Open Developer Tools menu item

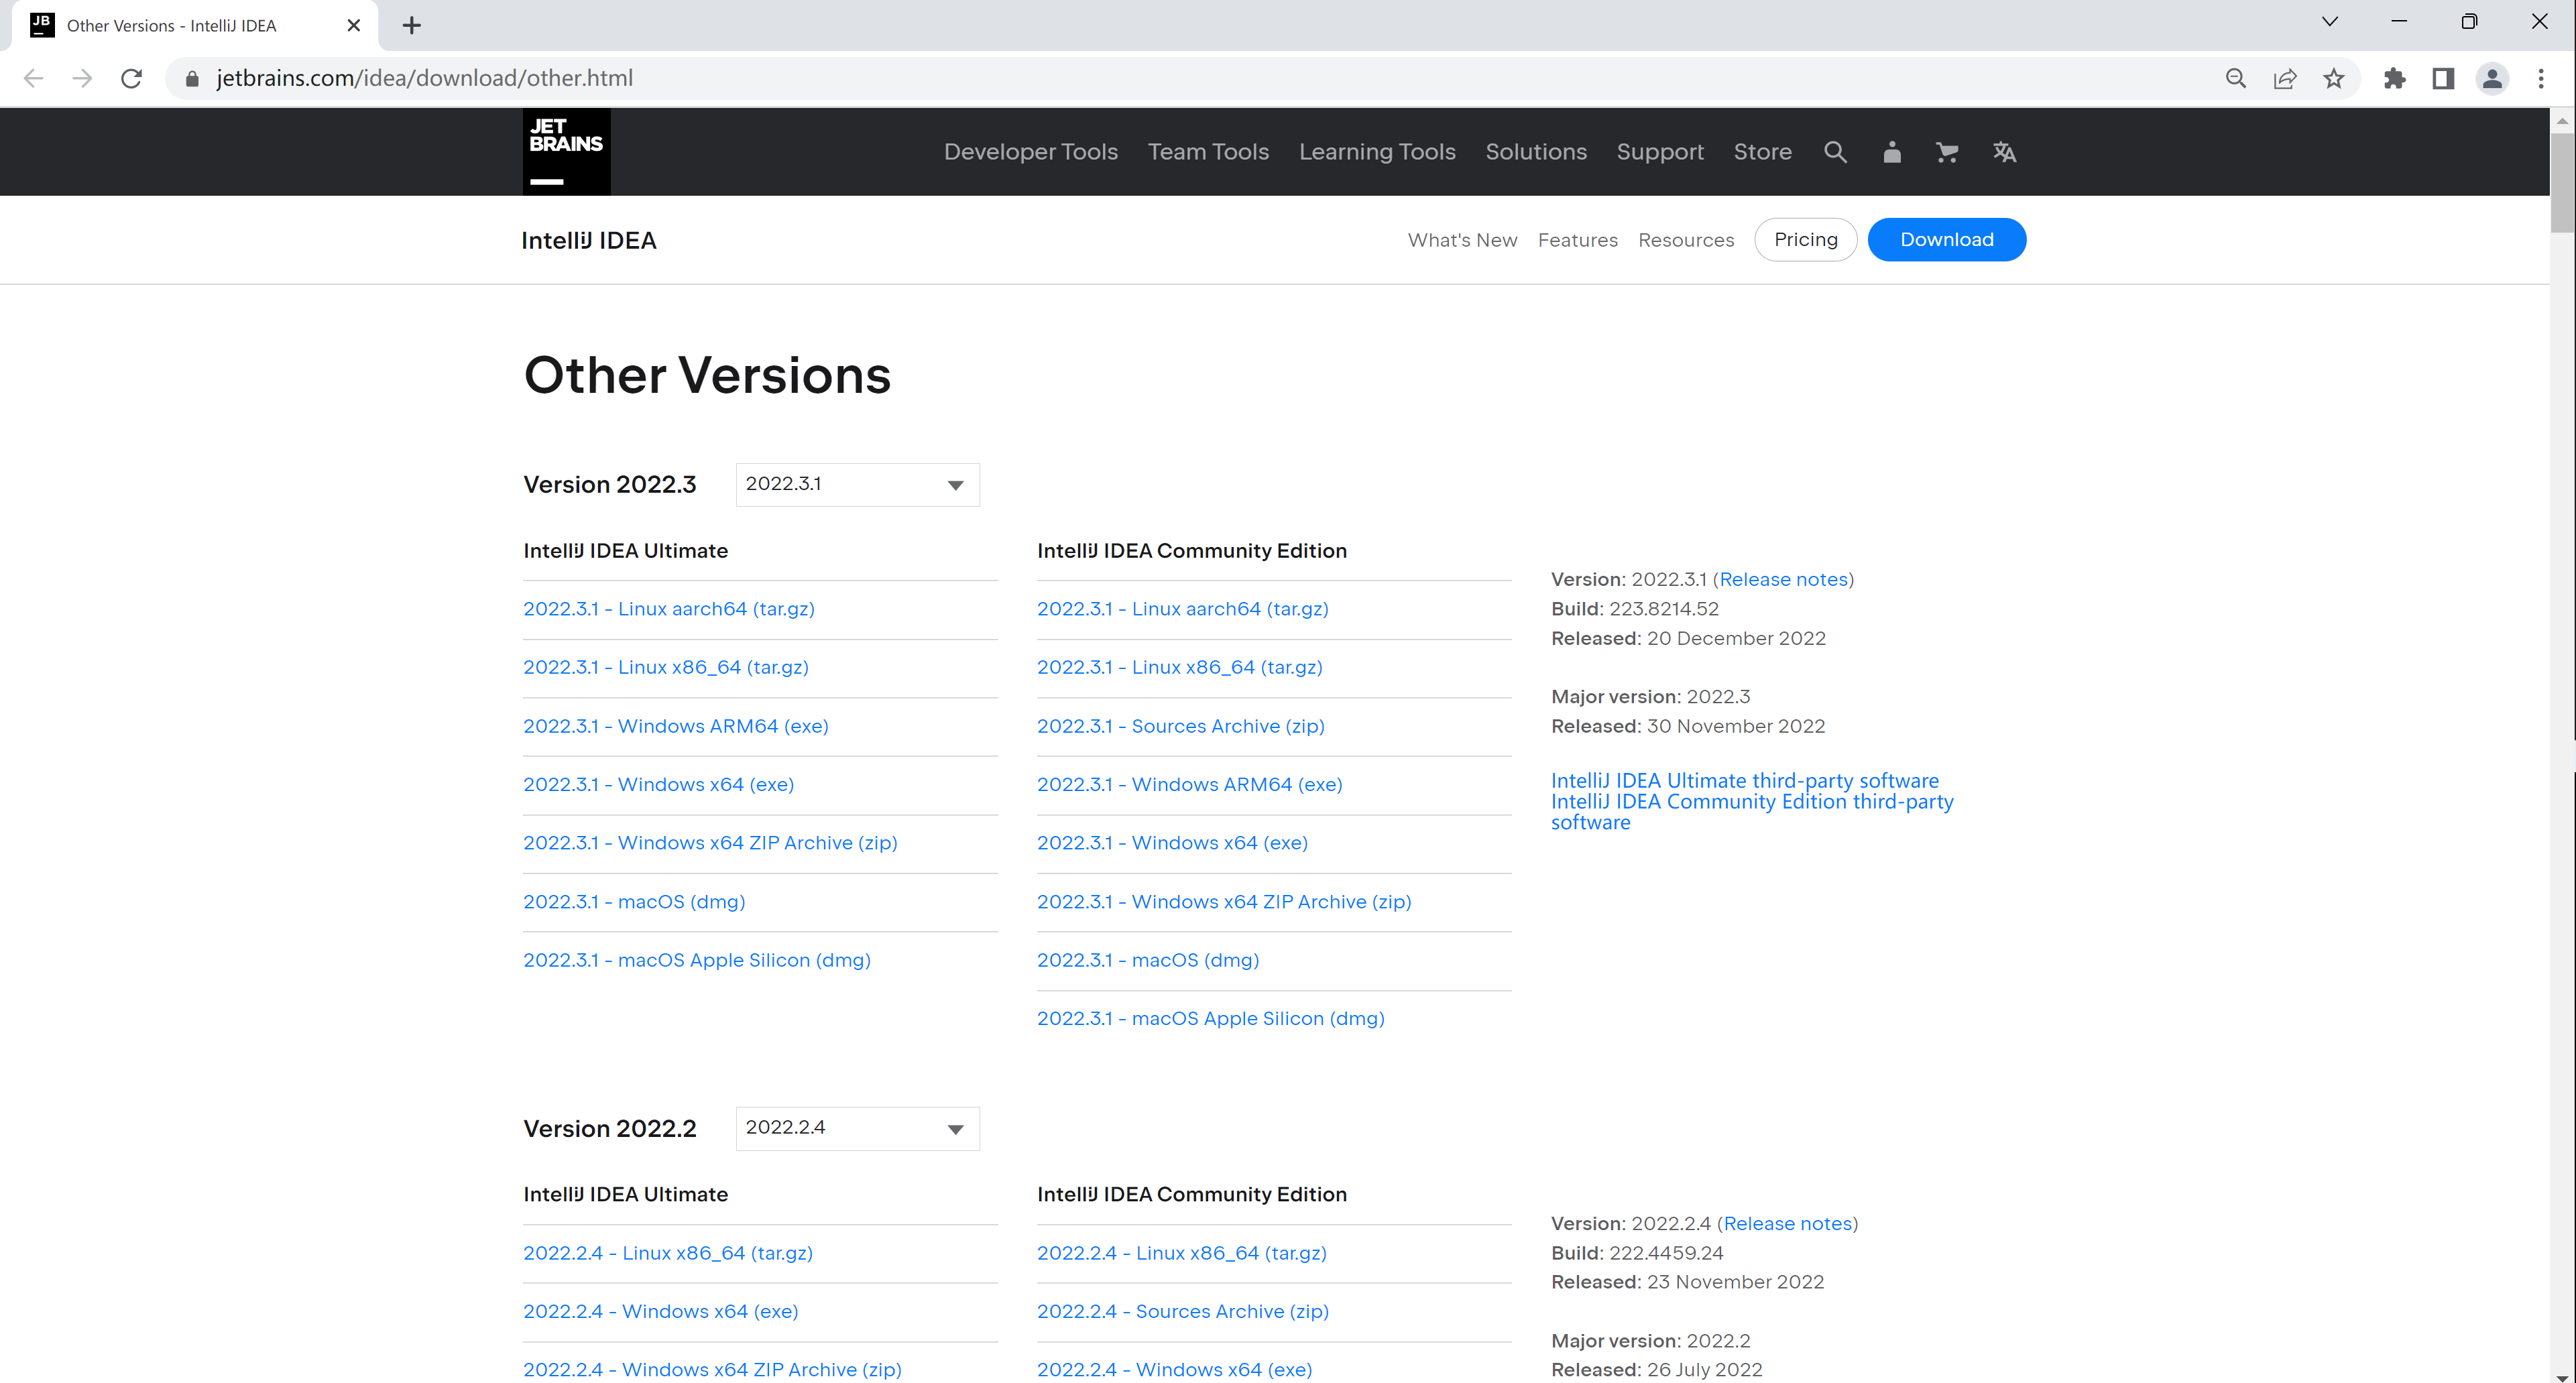[x=1031, y=152]
